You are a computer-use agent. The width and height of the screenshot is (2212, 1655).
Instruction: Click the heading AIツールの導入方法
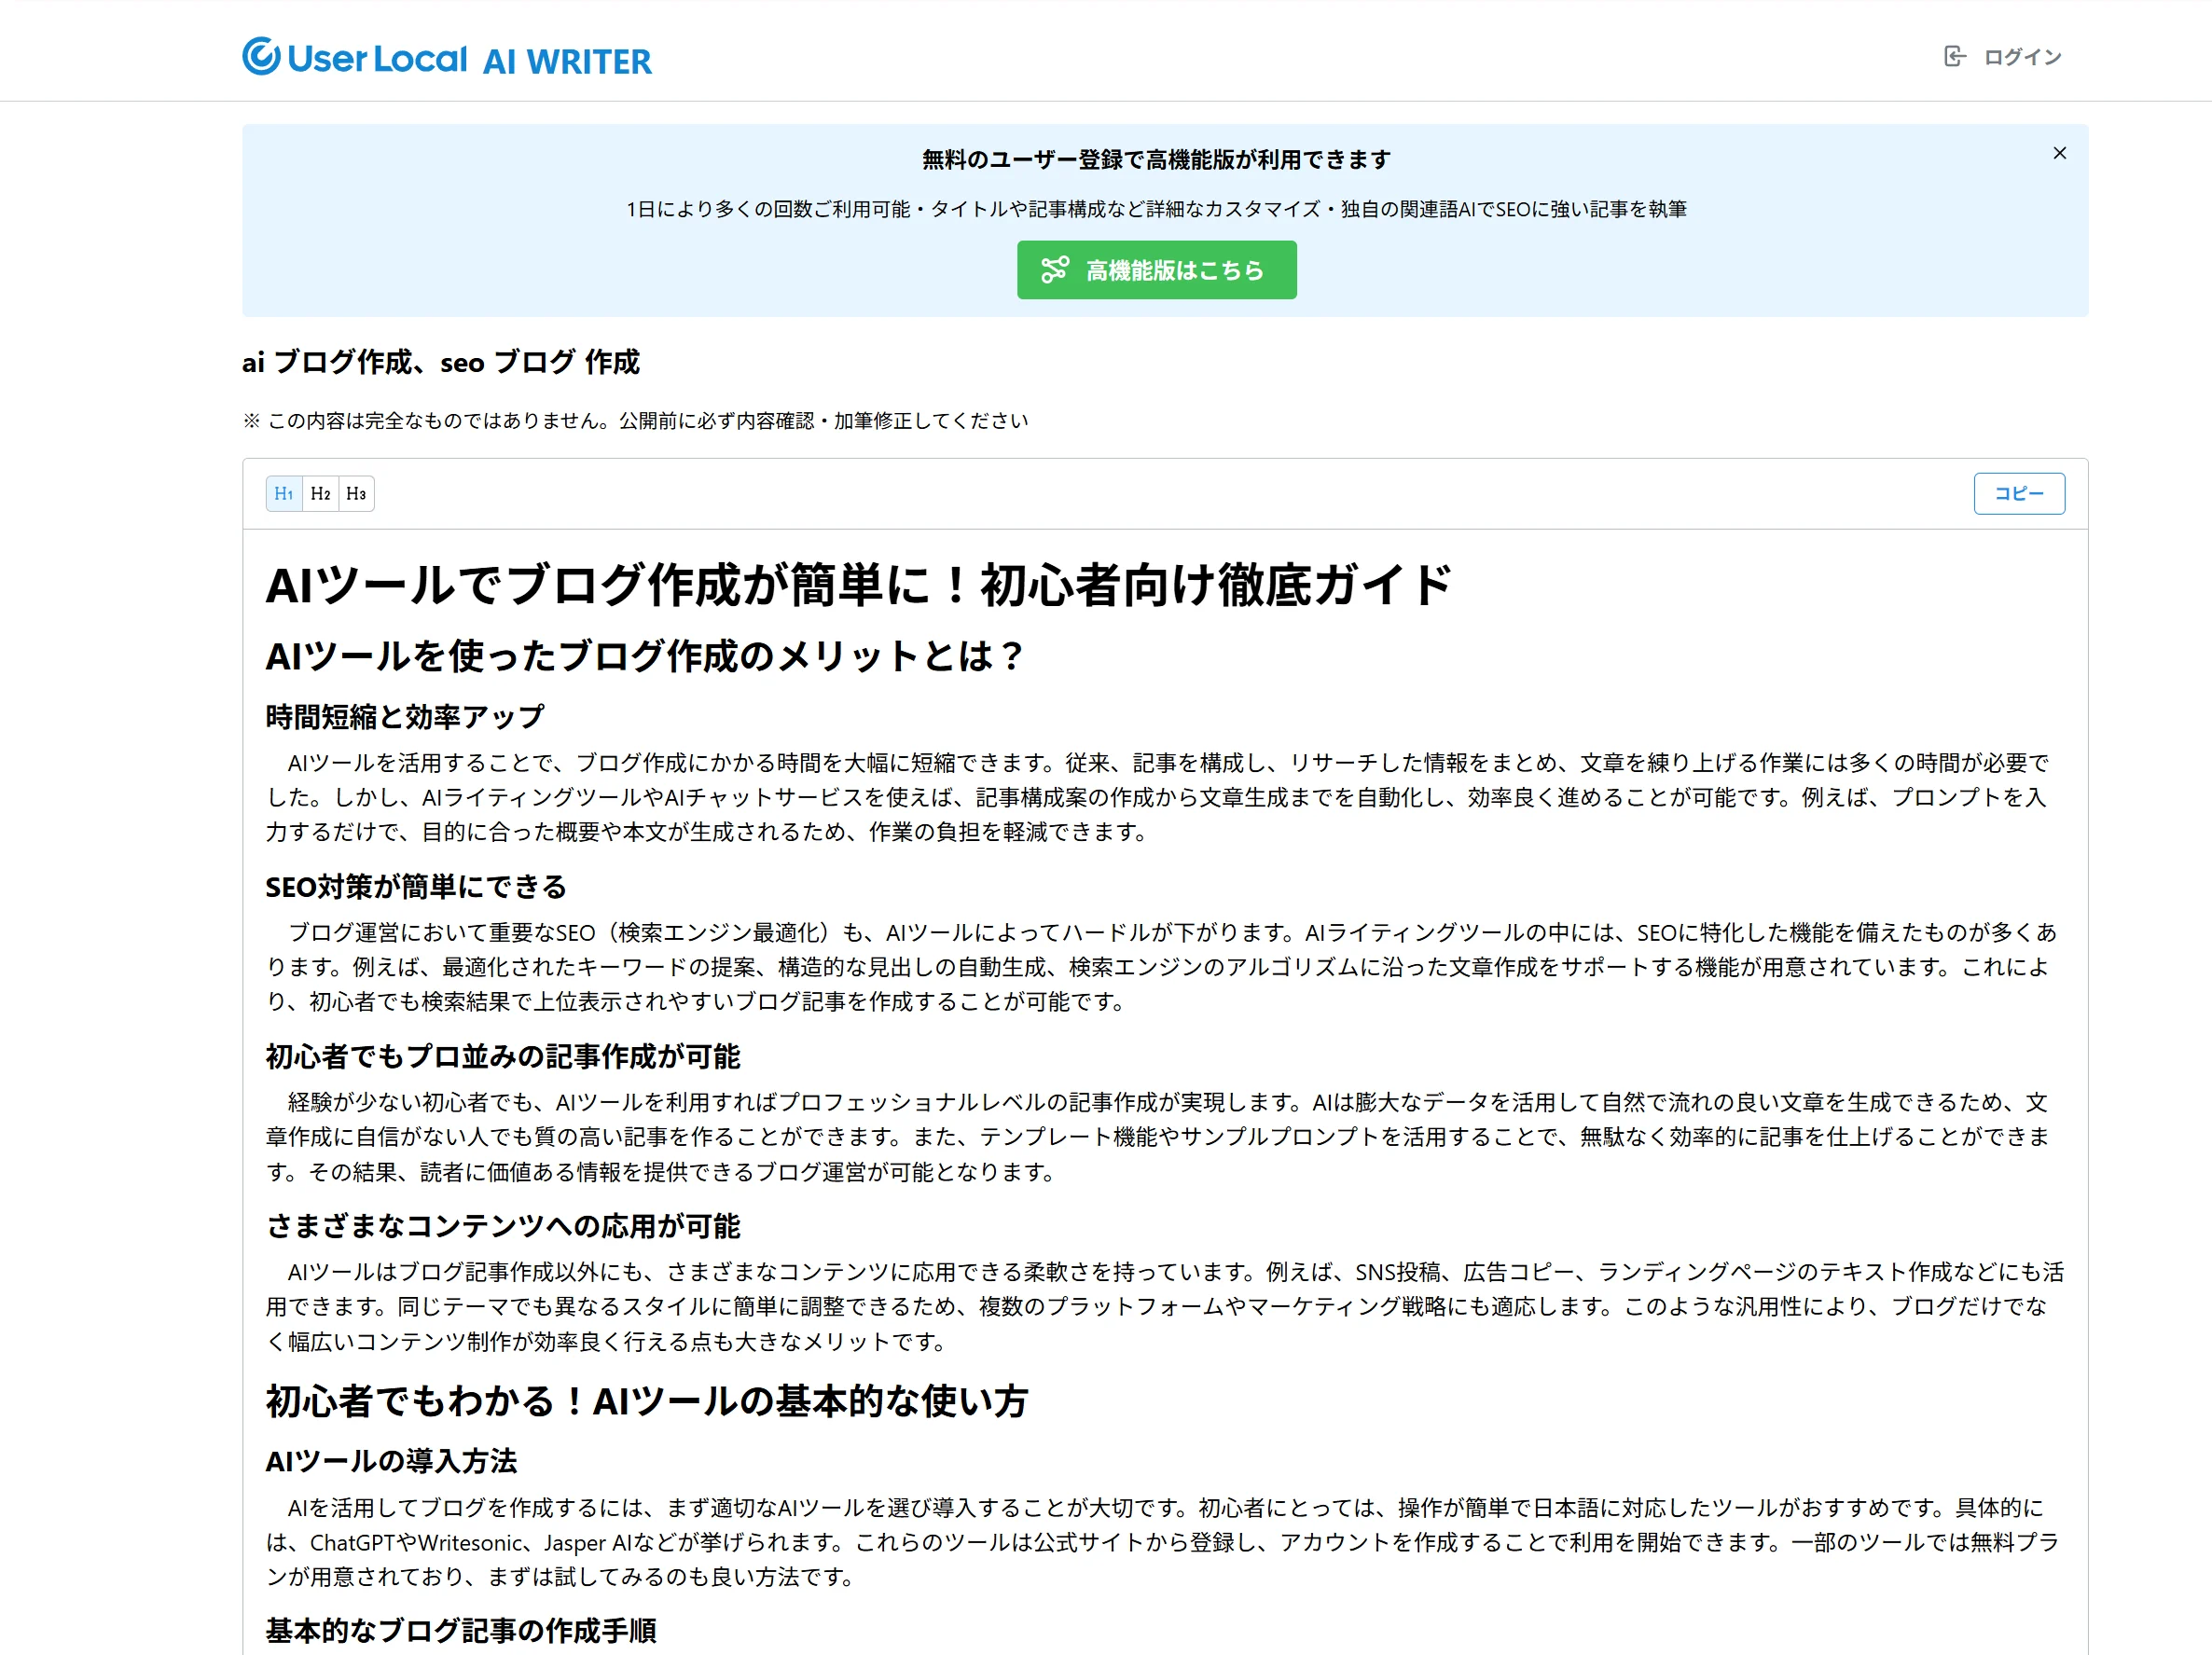click(x=391, y=1461)
